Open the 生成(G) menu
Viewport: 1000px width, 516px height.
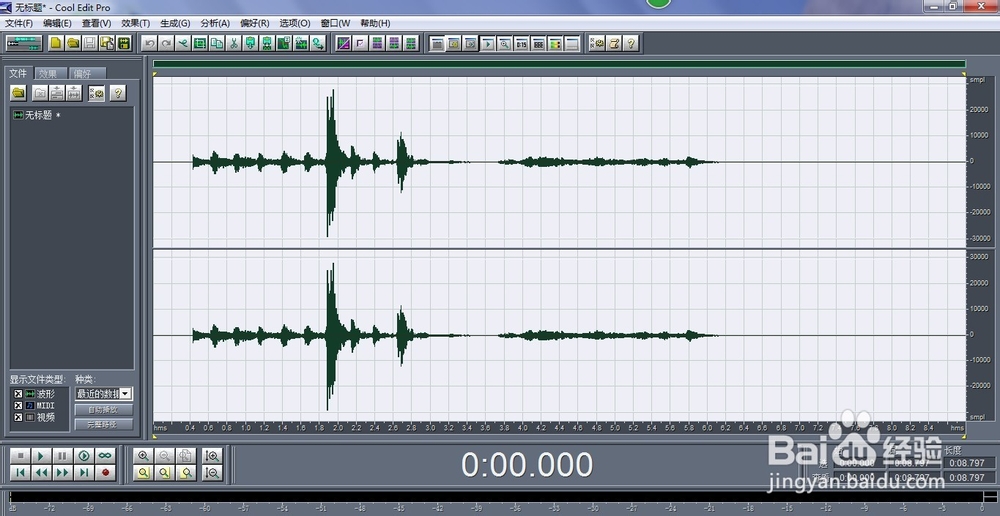tap(175, 23)
